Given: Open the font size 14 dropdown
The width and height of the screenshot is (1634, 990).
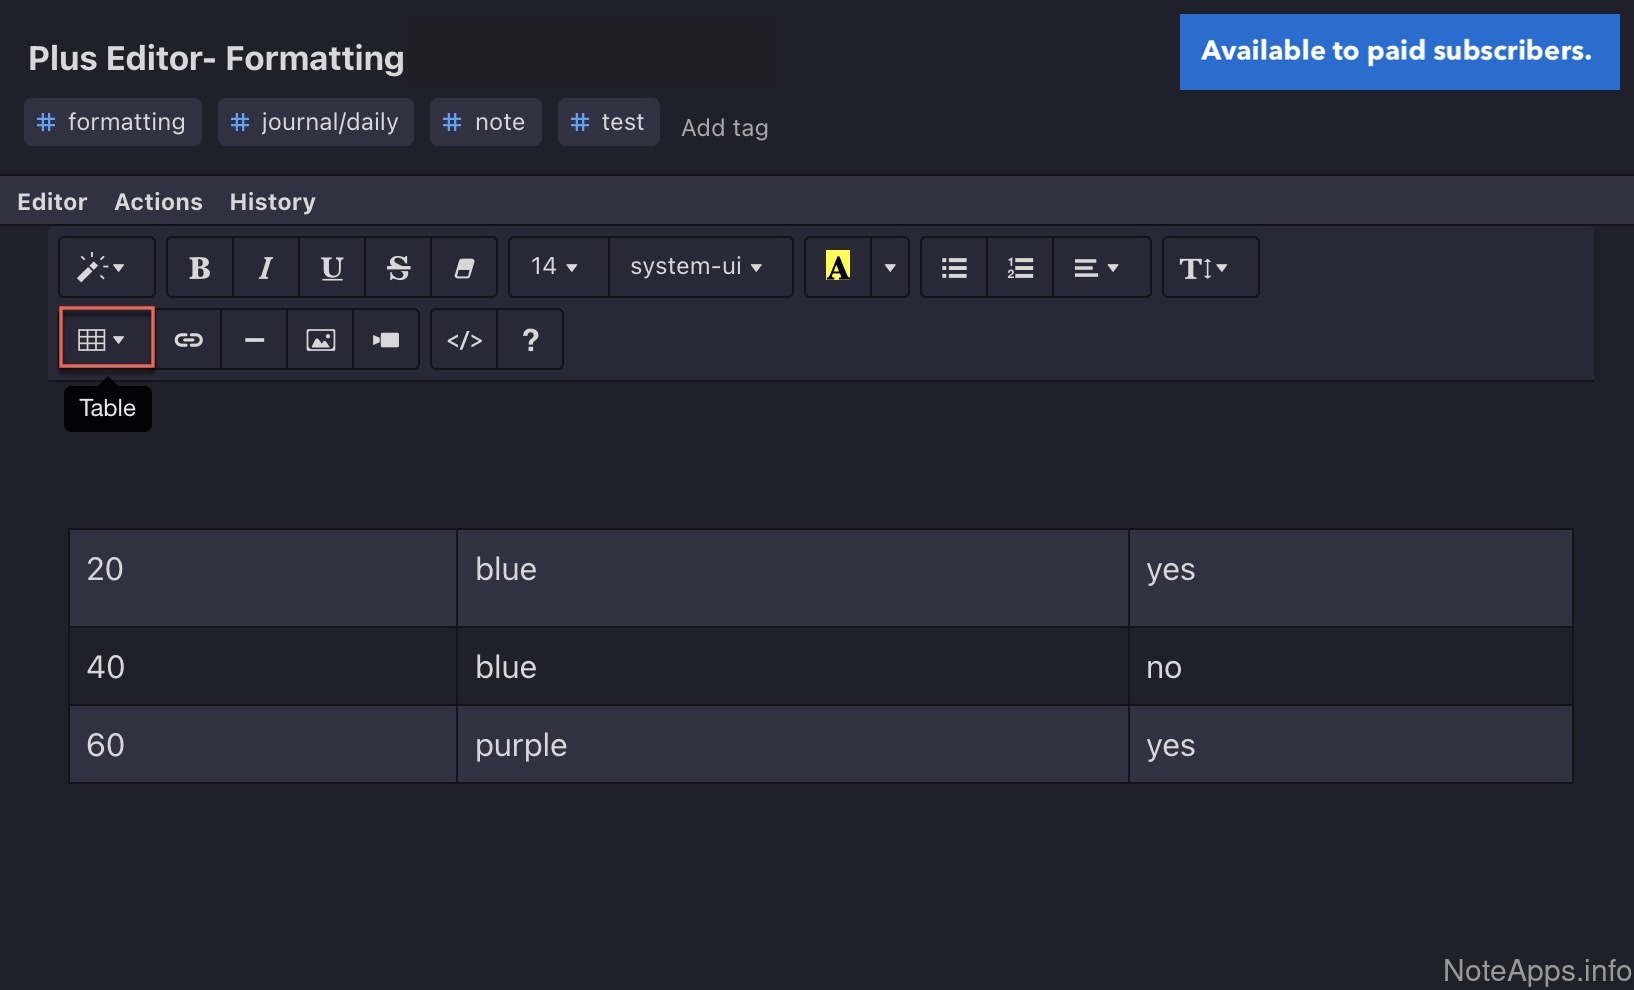Looking at the screenshot, I should click(x=556, y=267).
